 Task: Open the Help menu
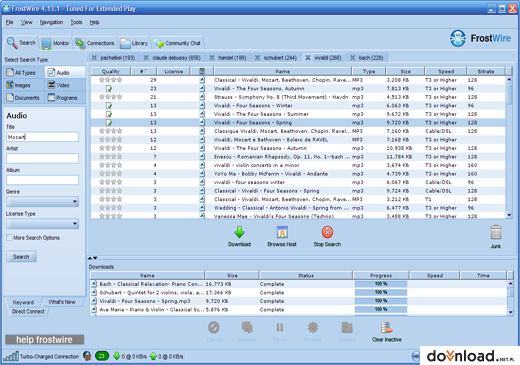(95, 22)
